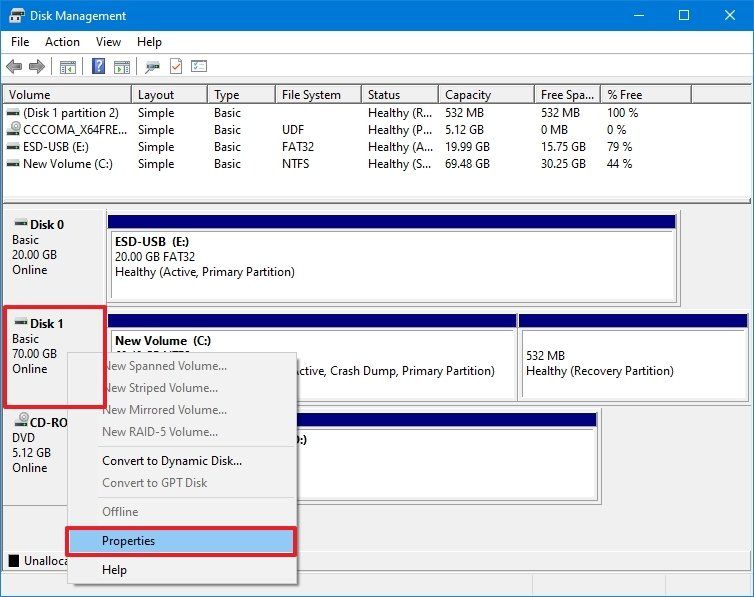Click the Back arrow toolbar icon
Viewport: 754px width, 597px height.
coord(14,66)
